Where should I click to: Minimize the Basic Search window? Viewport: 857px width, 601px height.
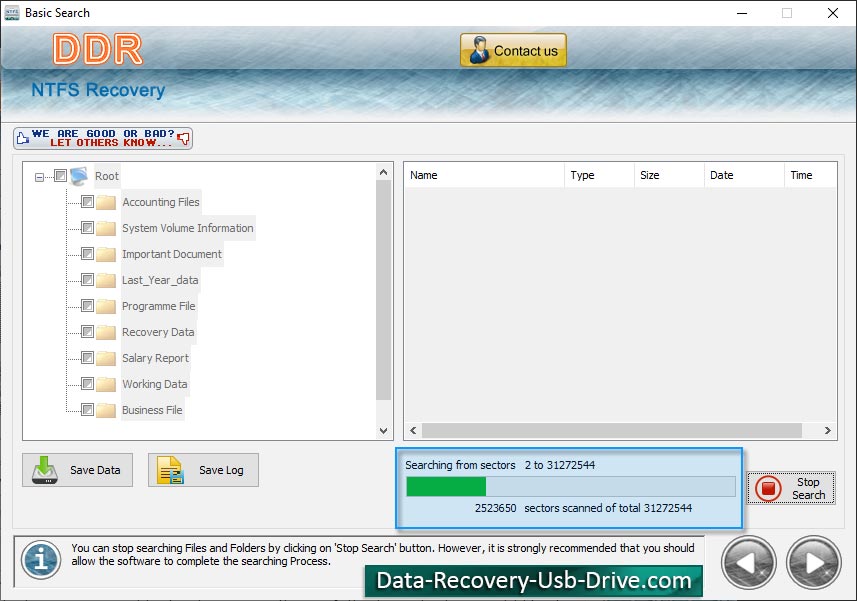[742, 13]
